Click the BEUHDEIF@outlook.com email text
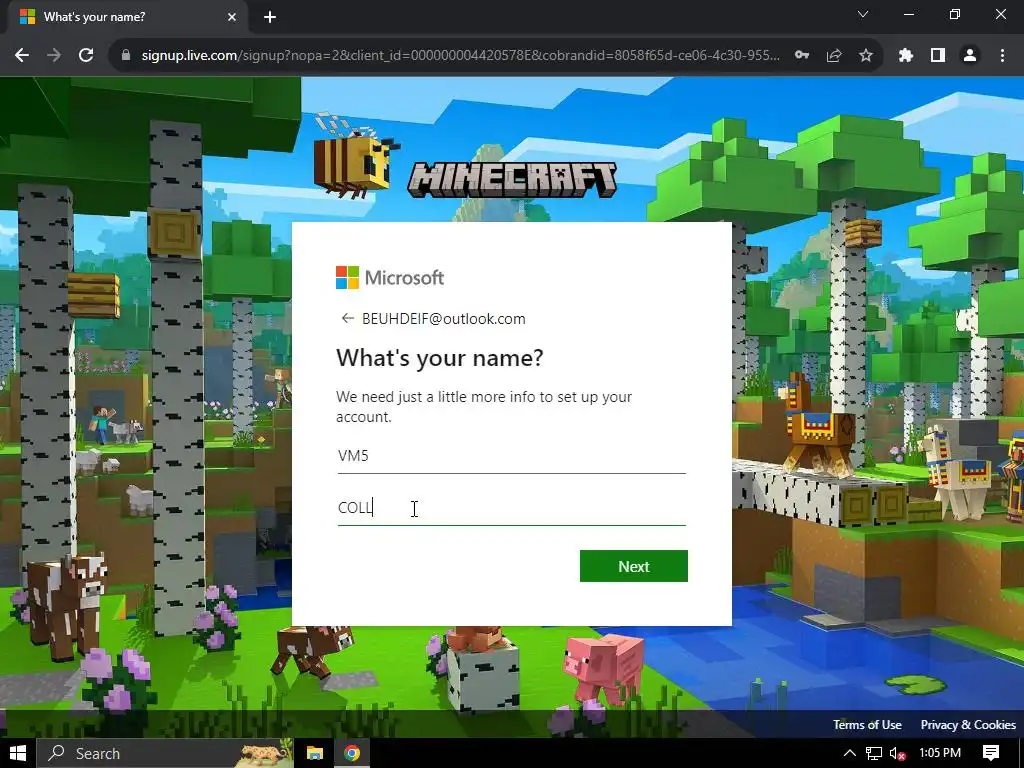The image size is (1024, 768). (443, 319)
